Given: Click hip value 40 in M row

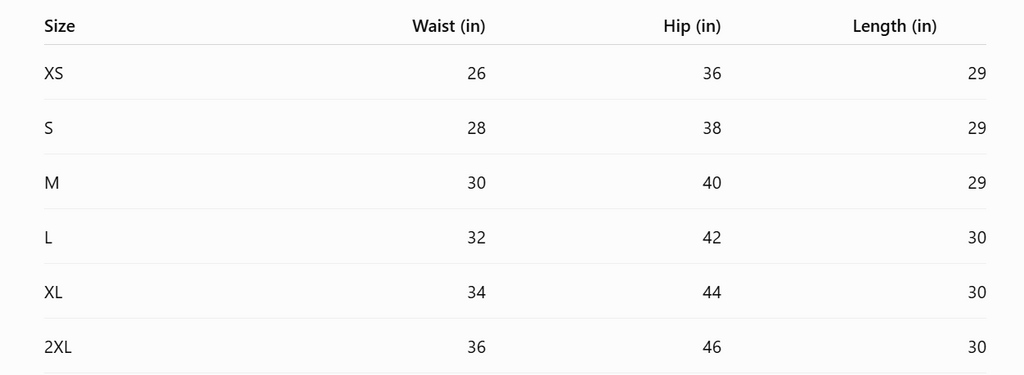Looking at the screenshot, I should pos(712,183).
